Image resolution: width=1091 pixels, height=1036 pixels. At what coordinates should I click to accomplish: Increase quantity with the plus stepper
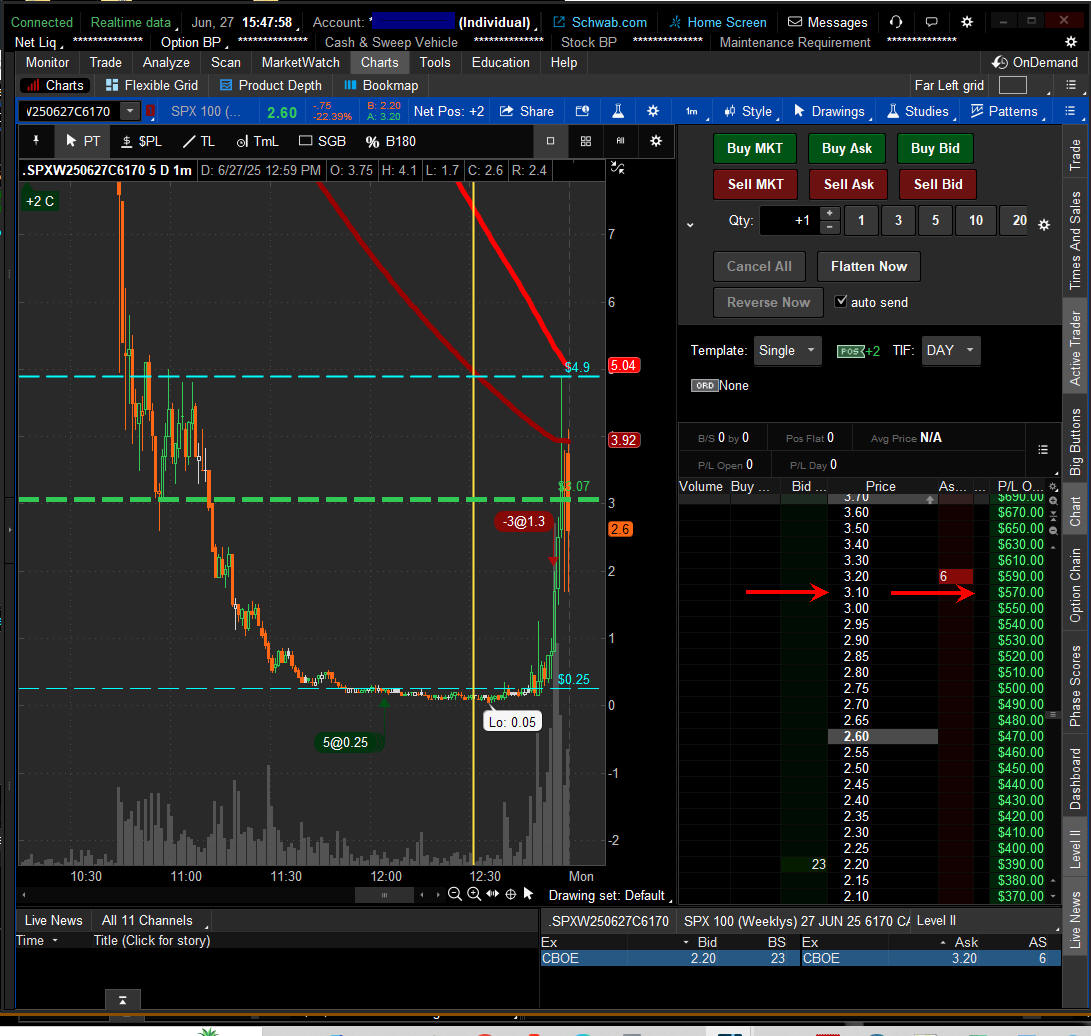coord(829,213)
